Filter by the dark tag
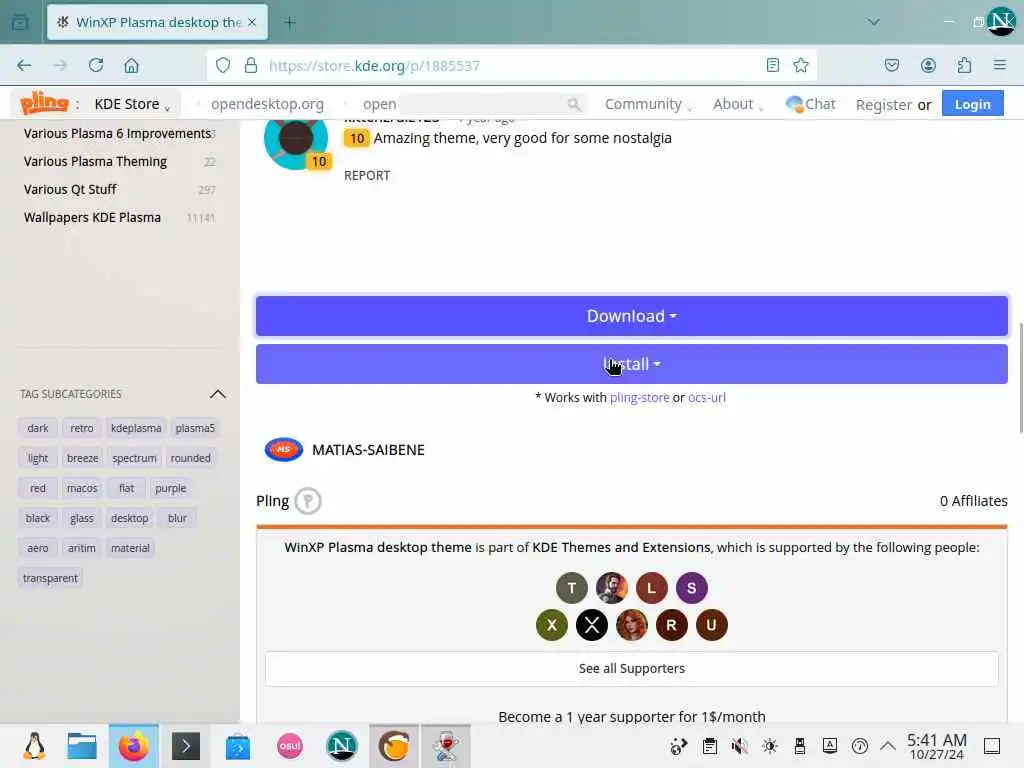The height and width of the screenshot is (768, 1024). pos(38,428)
